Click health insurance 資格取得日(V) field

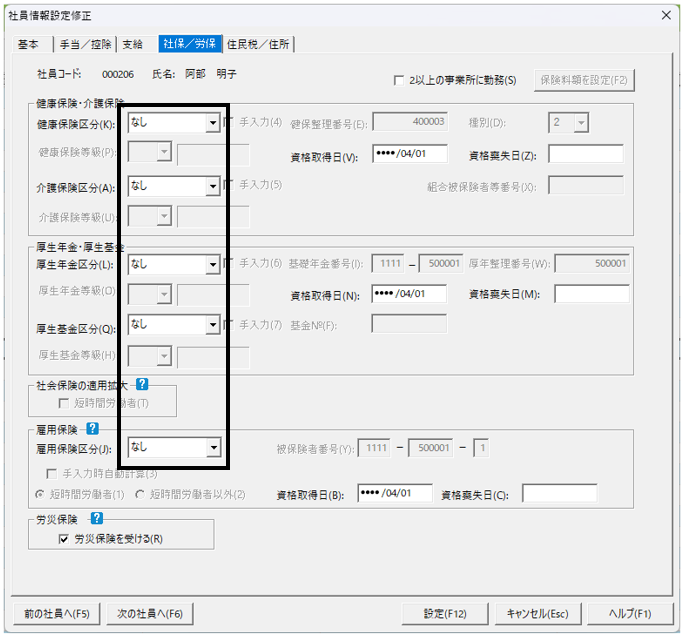pyautogui.click(x=410, y=154)
